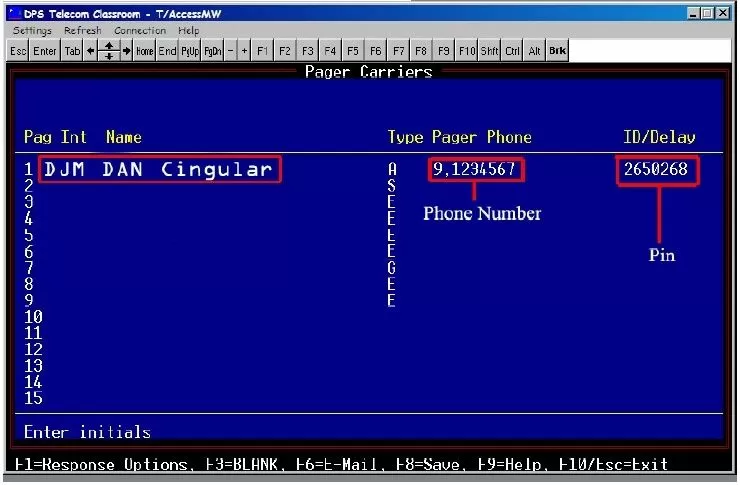Viewport: 740px width, 485px height.
Task: Toggle the Alt modifier button
Action: (534, 50)
